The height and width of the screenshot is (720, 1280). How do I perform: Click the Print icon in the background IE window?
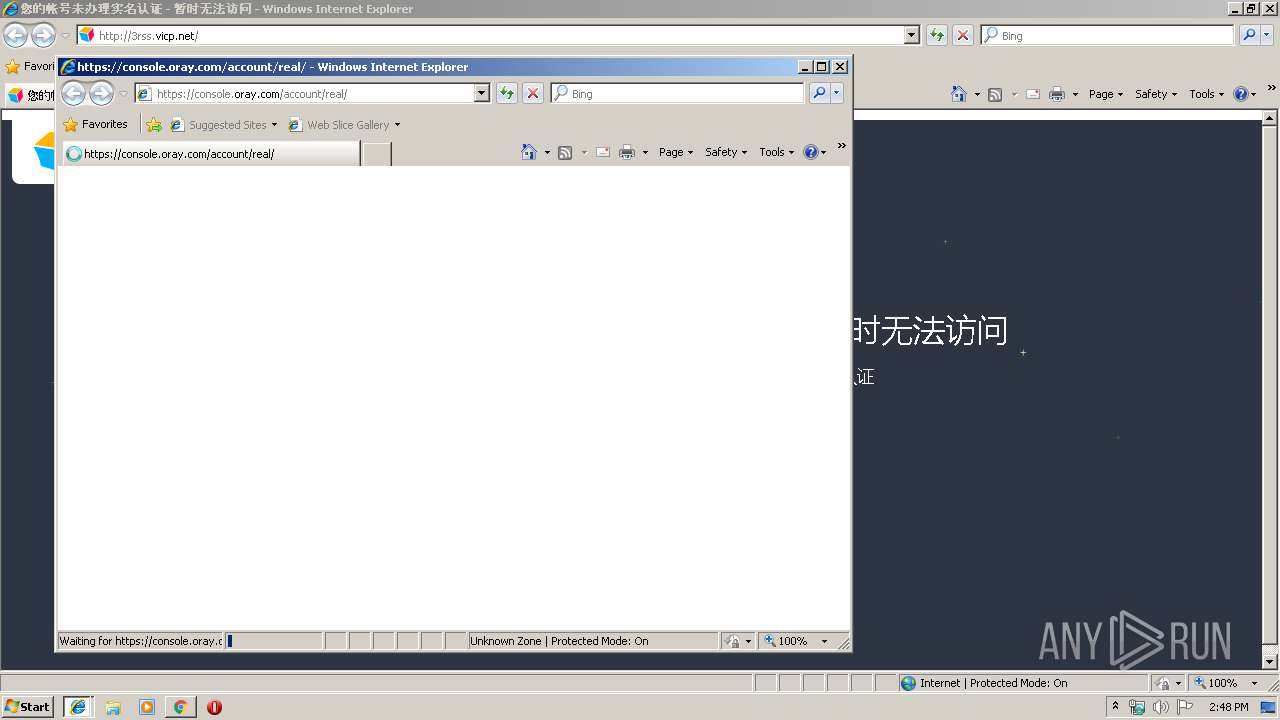coord(1057,94)
